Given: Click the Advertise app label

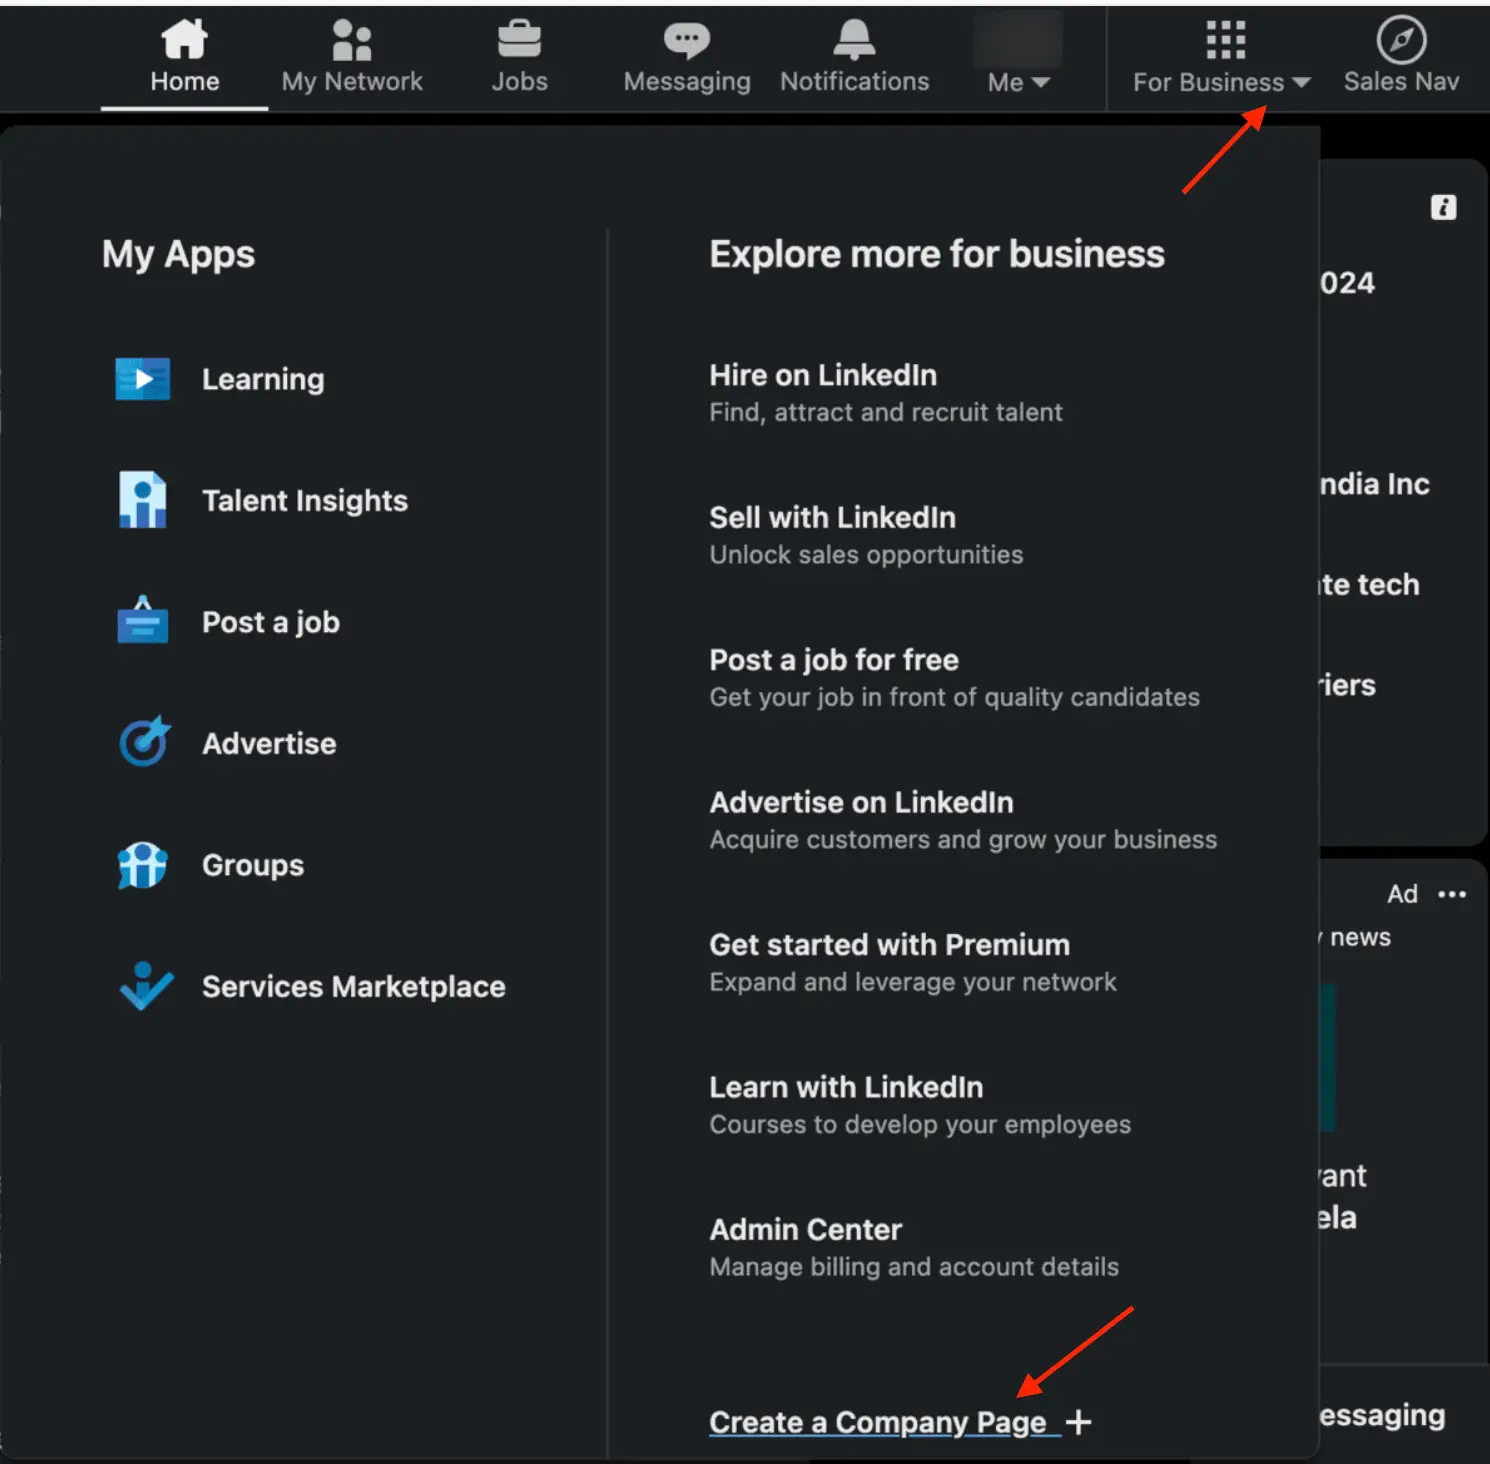Looking at the screenshot, I should [x=269, y=743].
